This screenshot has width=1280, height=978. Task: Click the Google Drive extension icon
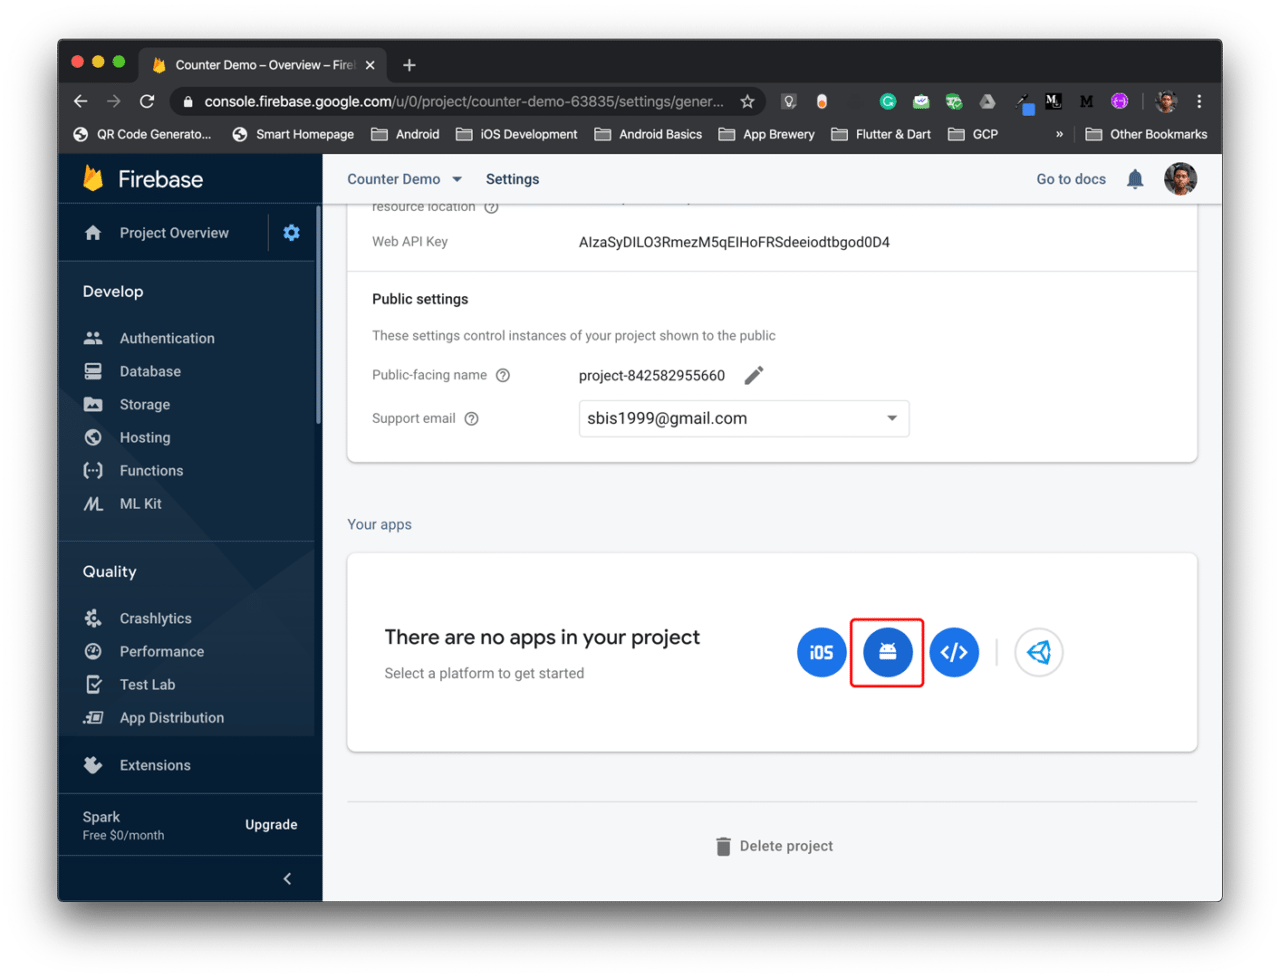click(x=987, y=101)
